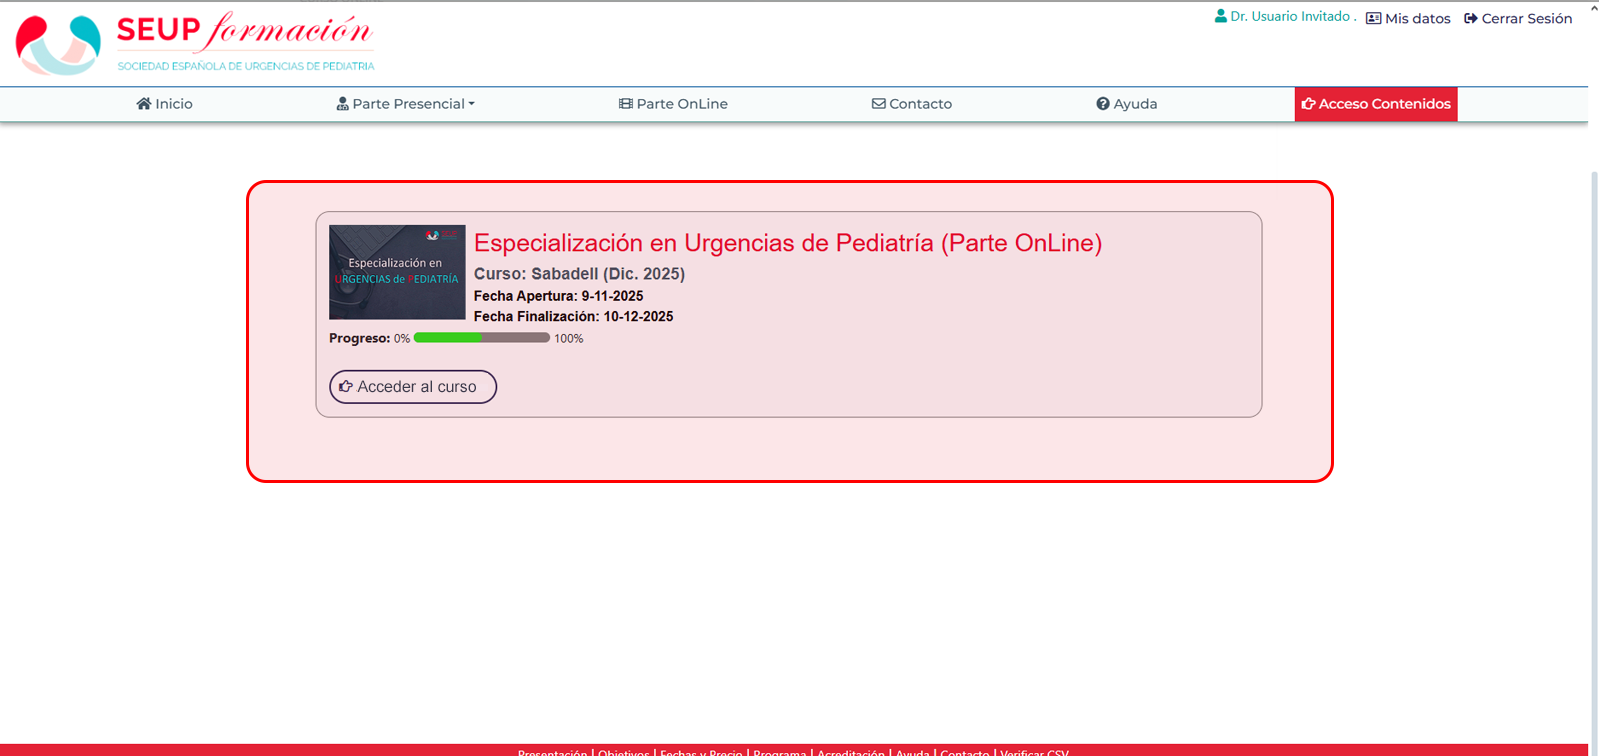The height and width of the screenshot is (756, 1599).
Task: Click the user icon beside Dr. Usuario Invitado
Action: pyautogui.click(x=1220, y=17)
